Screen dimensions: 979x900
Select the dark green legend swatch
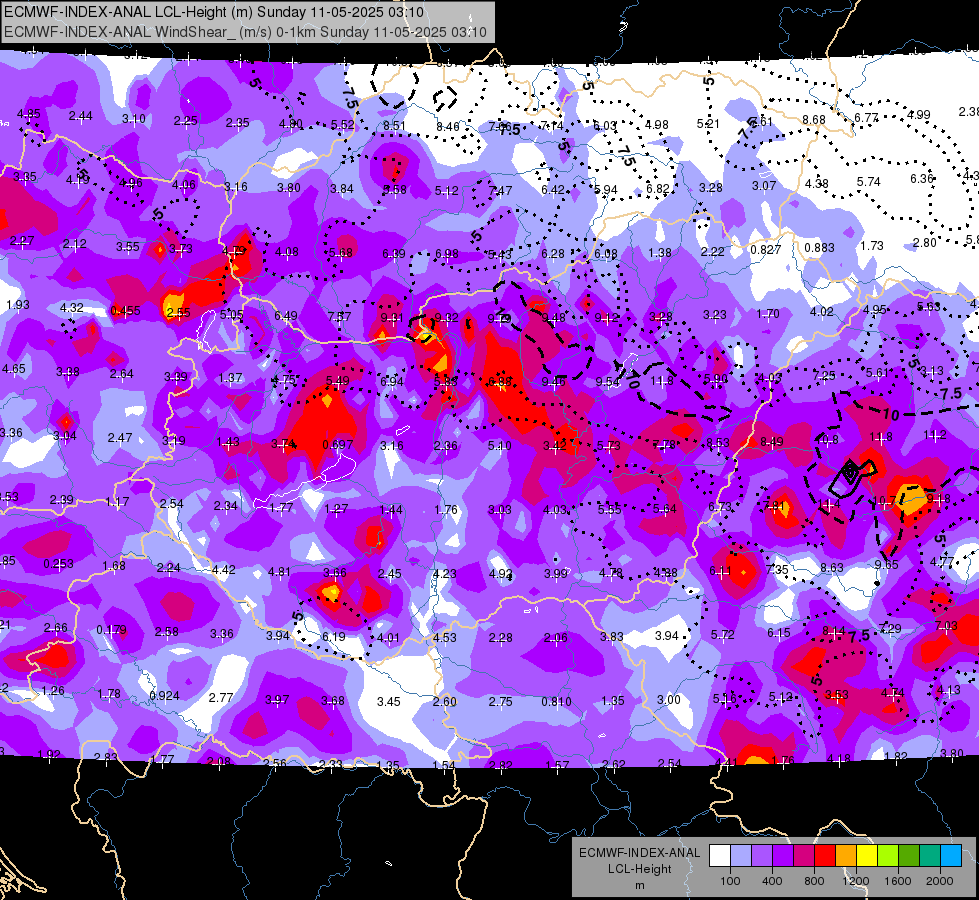tap(908, 856)
